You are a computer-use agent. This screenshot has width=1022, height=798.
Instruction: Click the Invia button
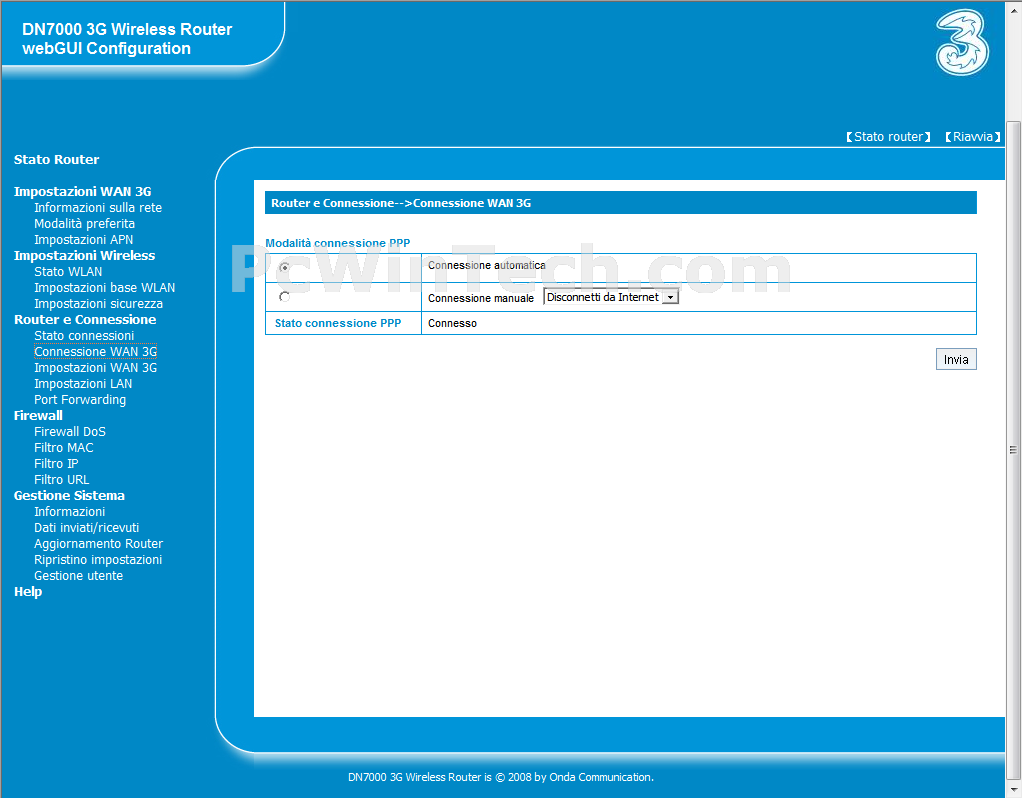pos(956,359)
